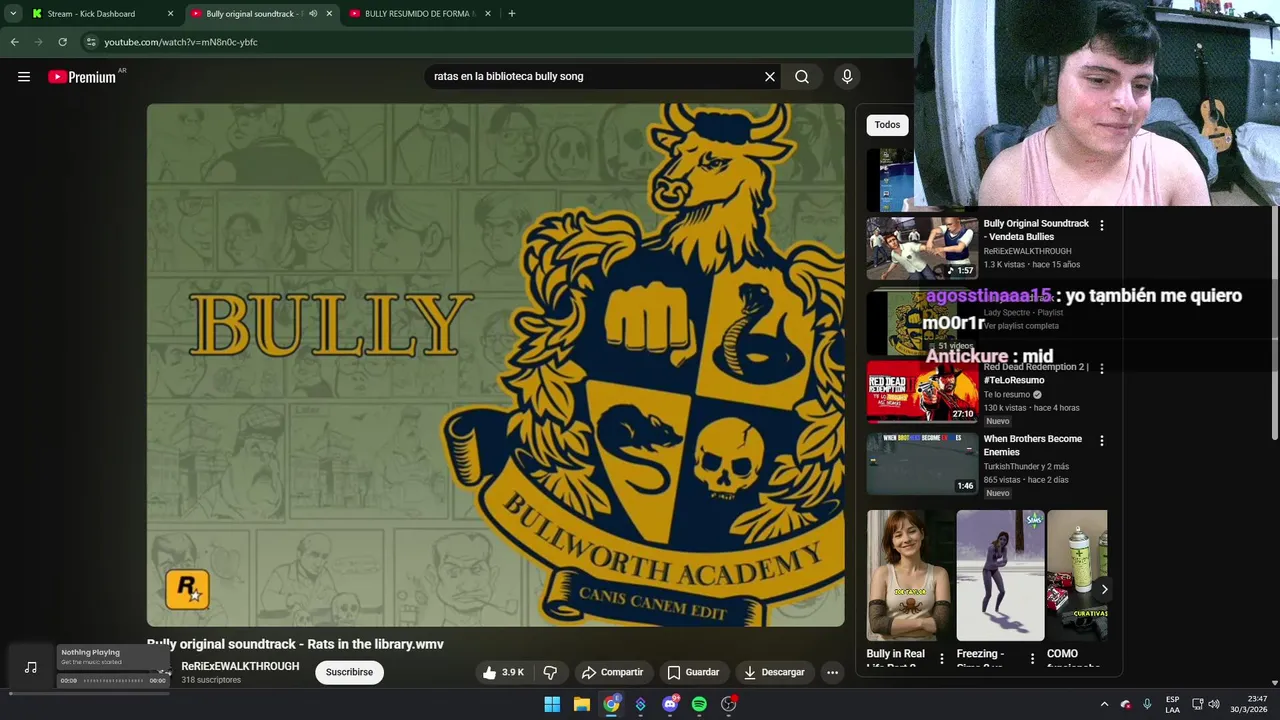Open the volume speaker tray icon
This screenshot has height=720, width=1280.
(x=1214, y=704)
